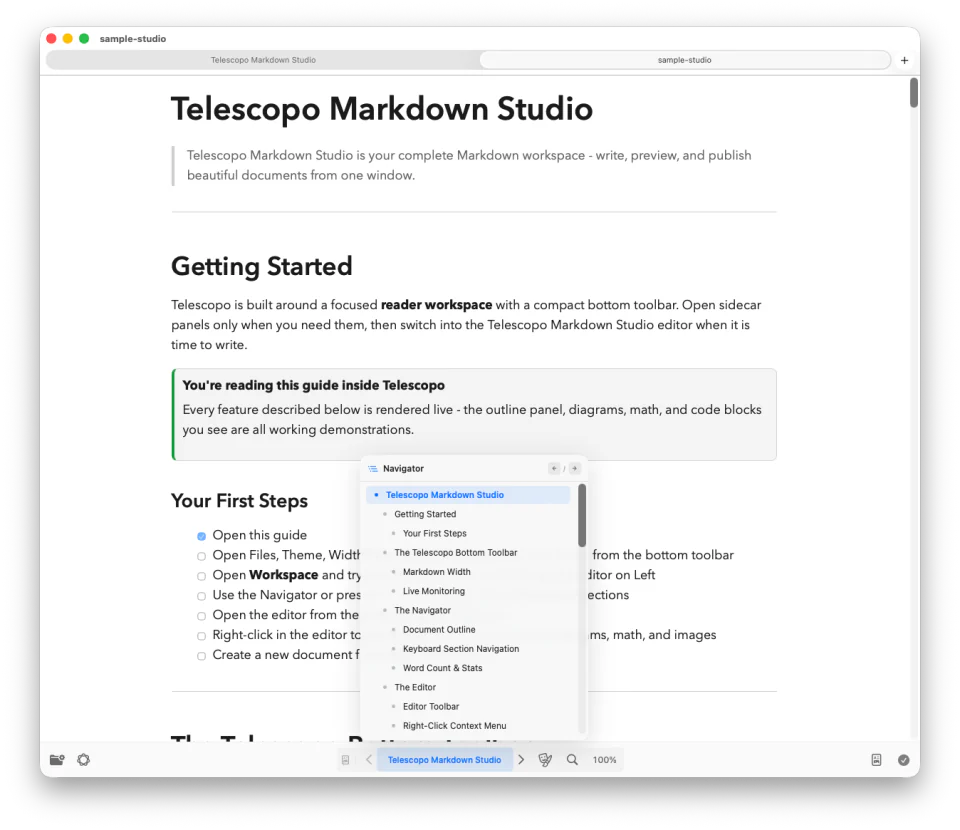Jump to 'Word Count & Stats' in Navigator
Image resolution: width=960 pixels, height=830 pixels.
[442, 668]
